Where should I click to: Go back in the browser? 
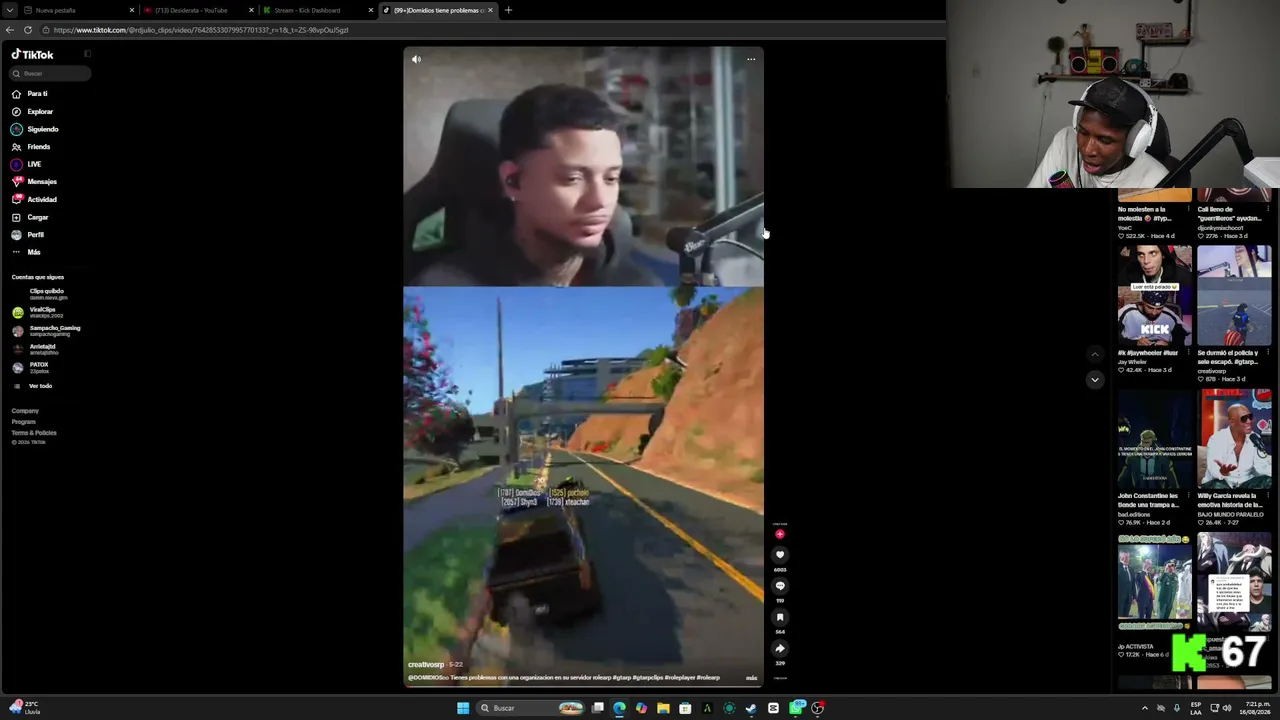tap(10, 30)
